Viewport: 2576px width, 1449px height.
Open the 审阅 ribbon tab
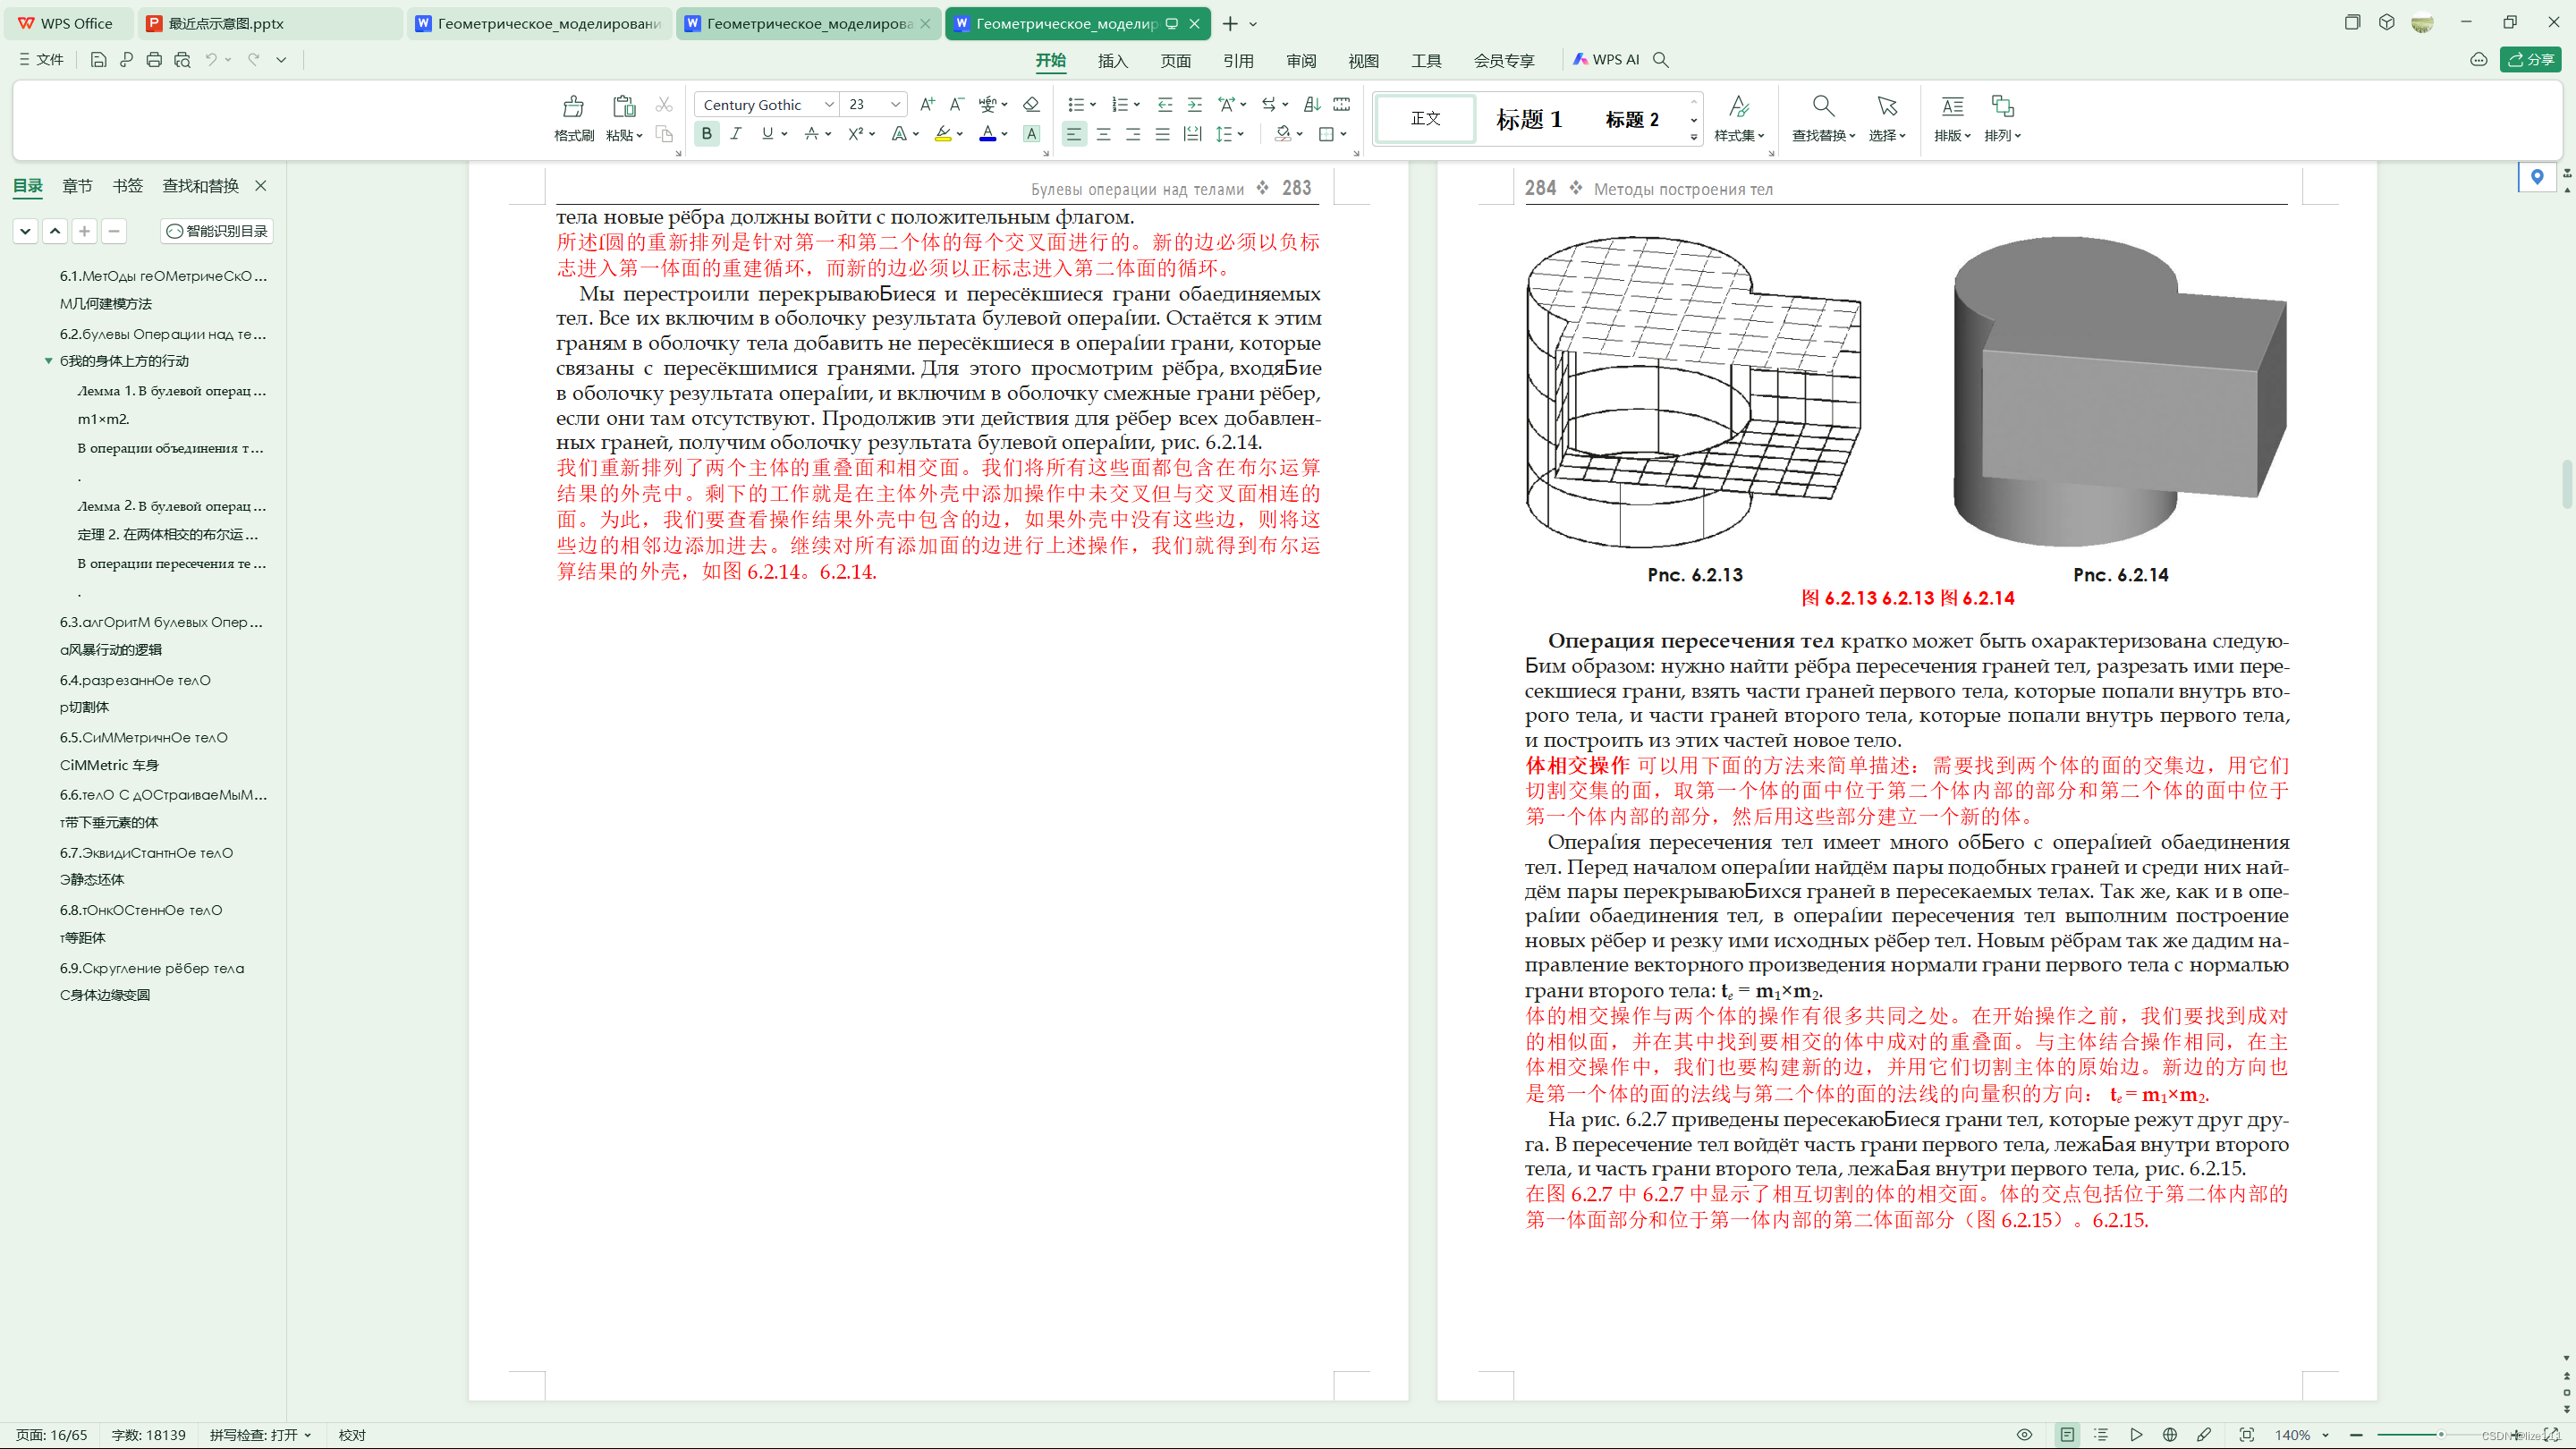click(1301, 60)
